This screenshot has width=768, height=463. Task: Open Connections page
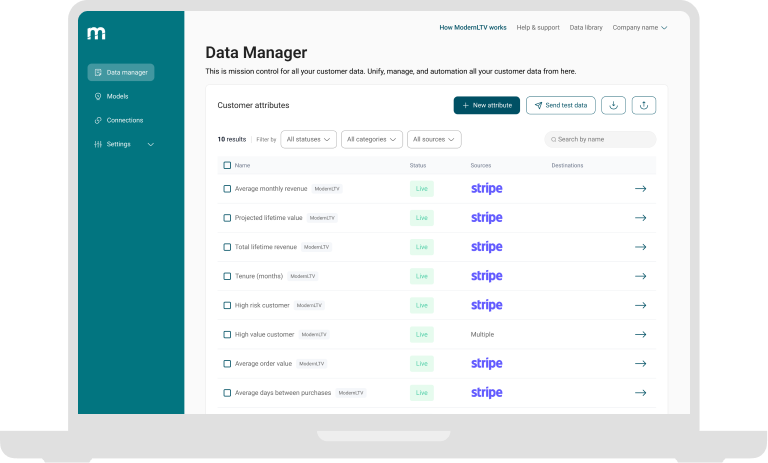[119, 121]
